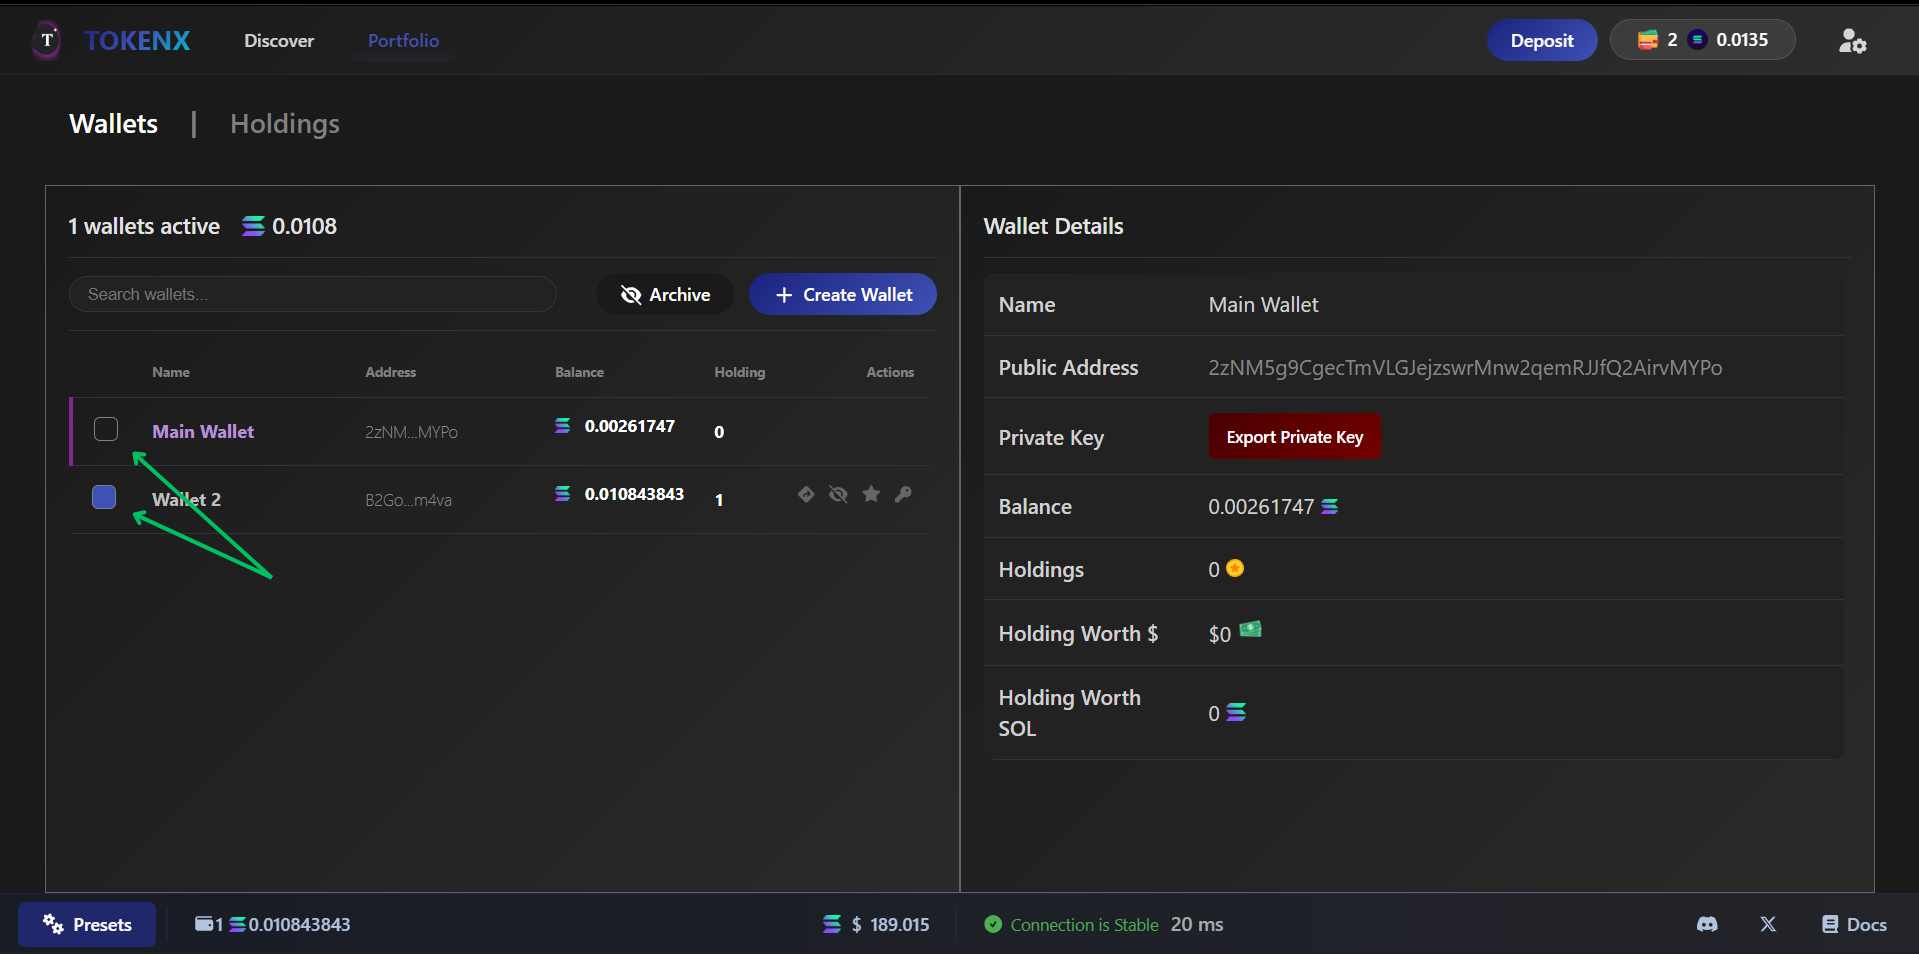Focus the Search wallets input field
This screenshot has height=954, width=1919.
[312, 294]
